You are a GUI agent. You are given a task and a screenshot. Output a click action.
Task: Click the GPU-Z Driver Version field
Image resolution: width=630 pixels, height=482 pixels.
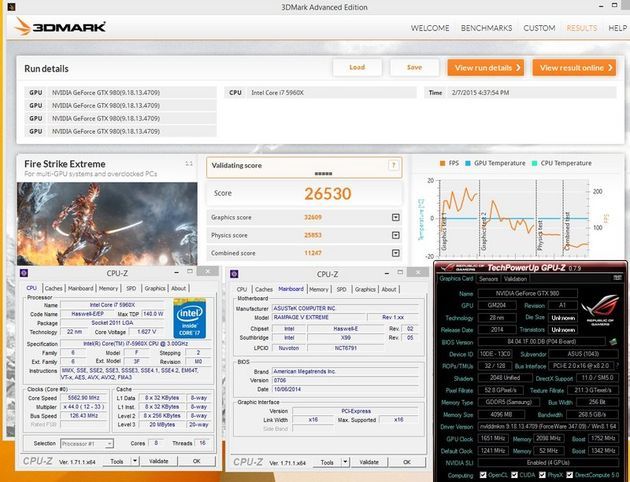click(x=548, y=427)
